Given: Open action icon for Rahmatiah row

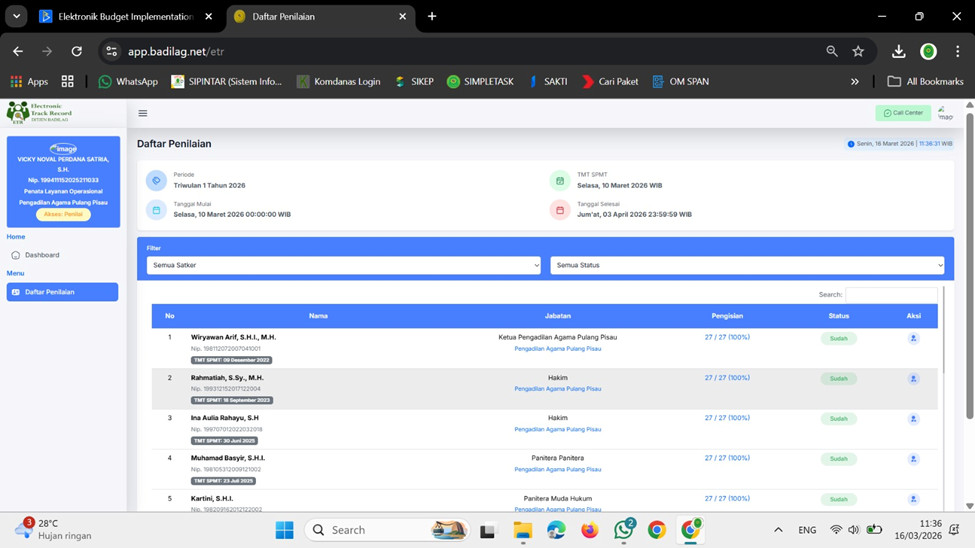Looking at the screenshot, I should tap(913, 379).
